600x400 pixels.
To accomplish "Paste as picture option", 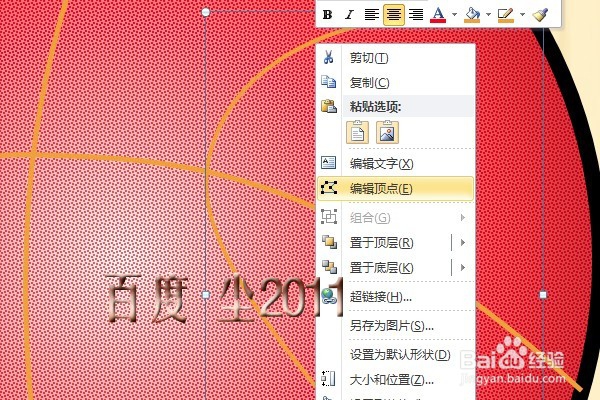I will click(387, 132).
